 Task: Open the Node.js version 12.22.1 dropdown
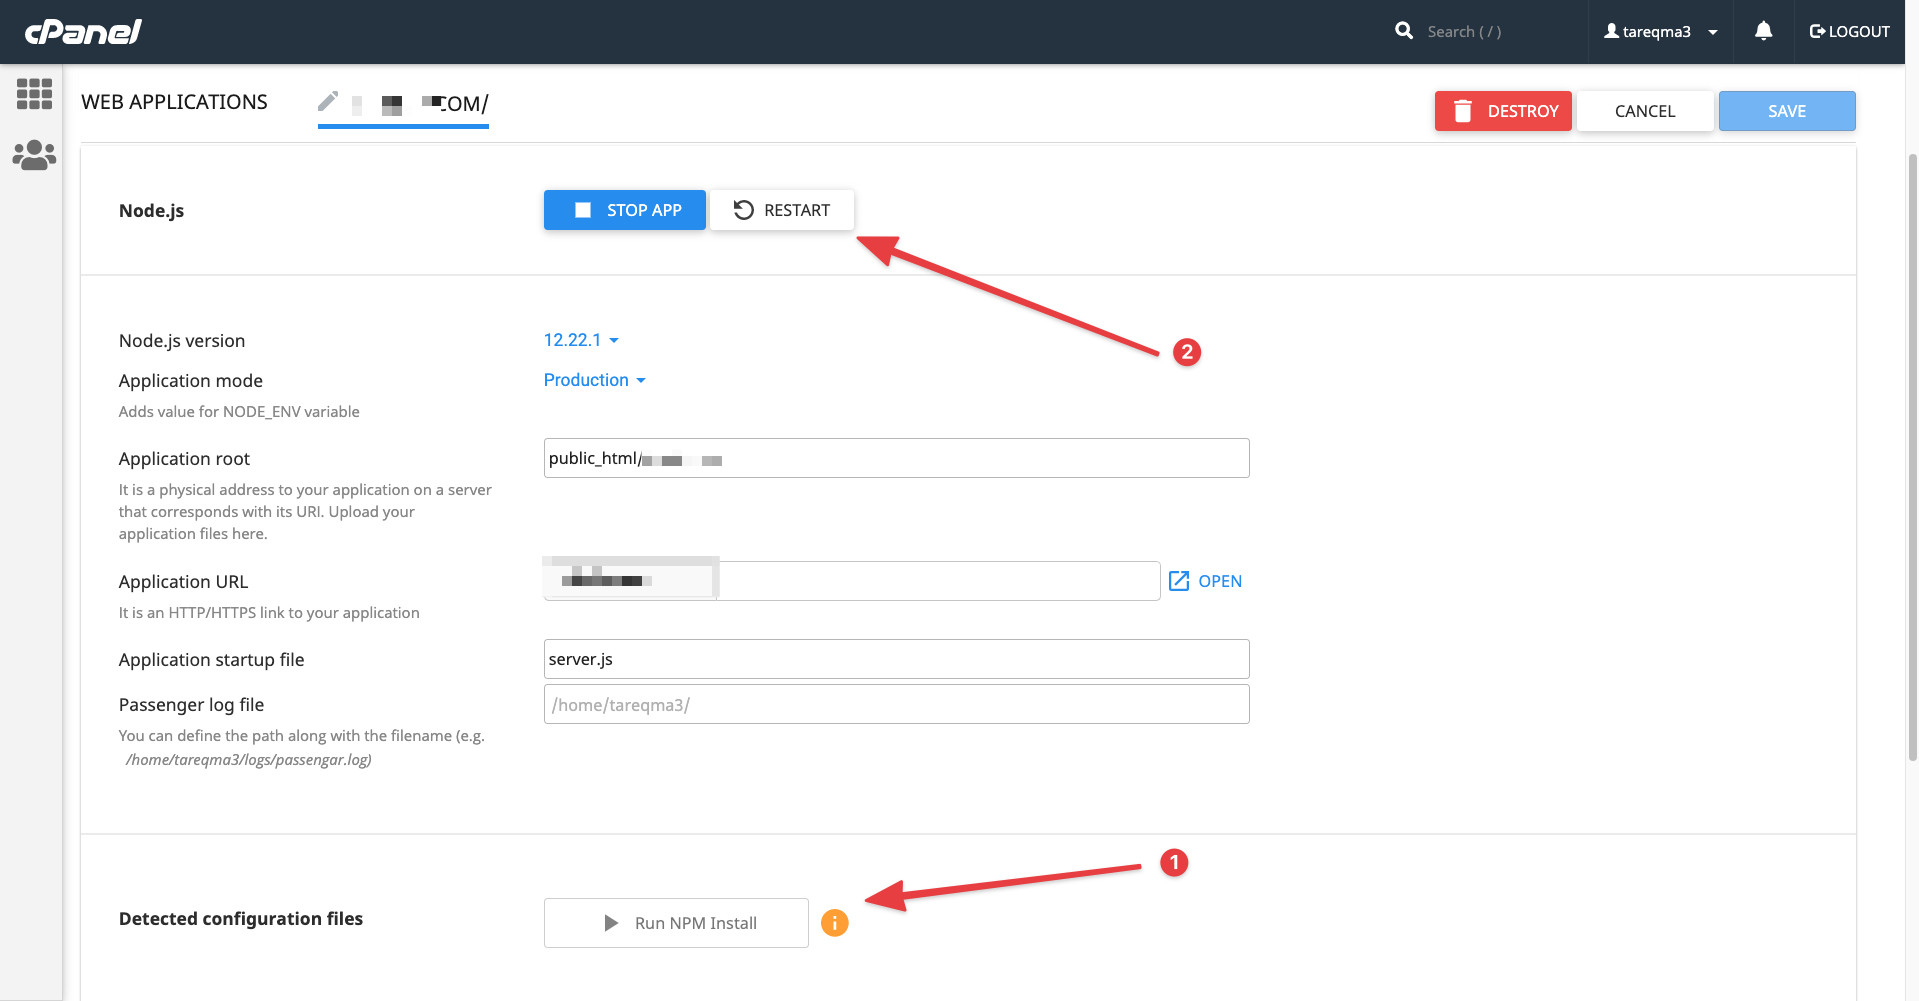coord(581,340)
